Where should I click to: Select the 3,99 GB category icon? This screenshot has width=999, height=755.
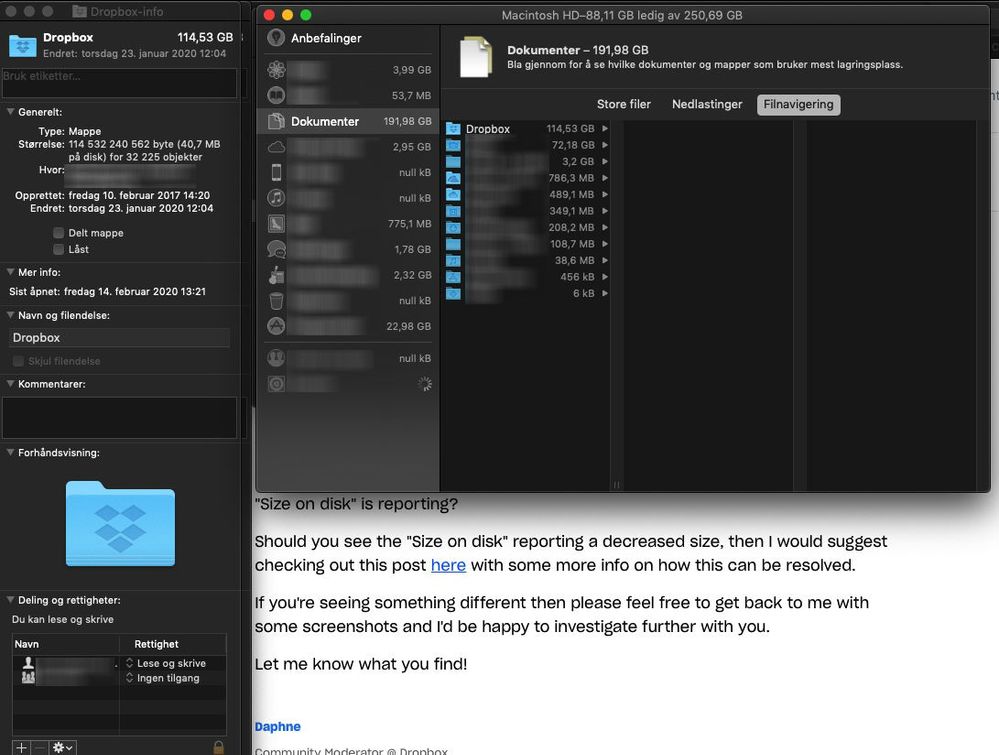276,69
